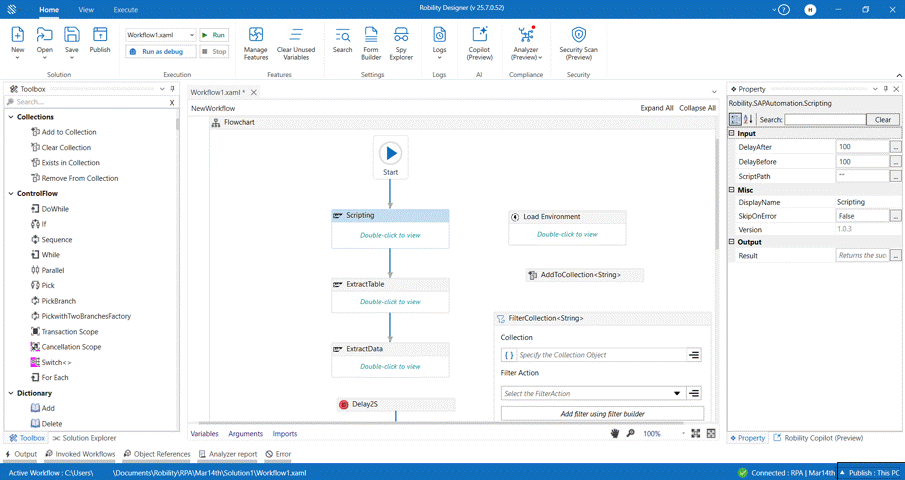Image resolution: width=905 pixels, height=480 pixels.
Task: Collapse the ControlFlow category
Action: [x=11, y=194]
